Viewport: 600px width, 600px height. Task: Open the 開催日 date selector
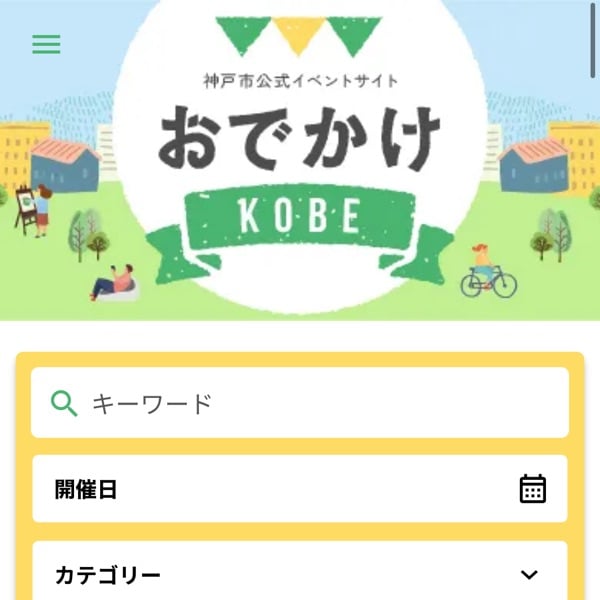300,489
